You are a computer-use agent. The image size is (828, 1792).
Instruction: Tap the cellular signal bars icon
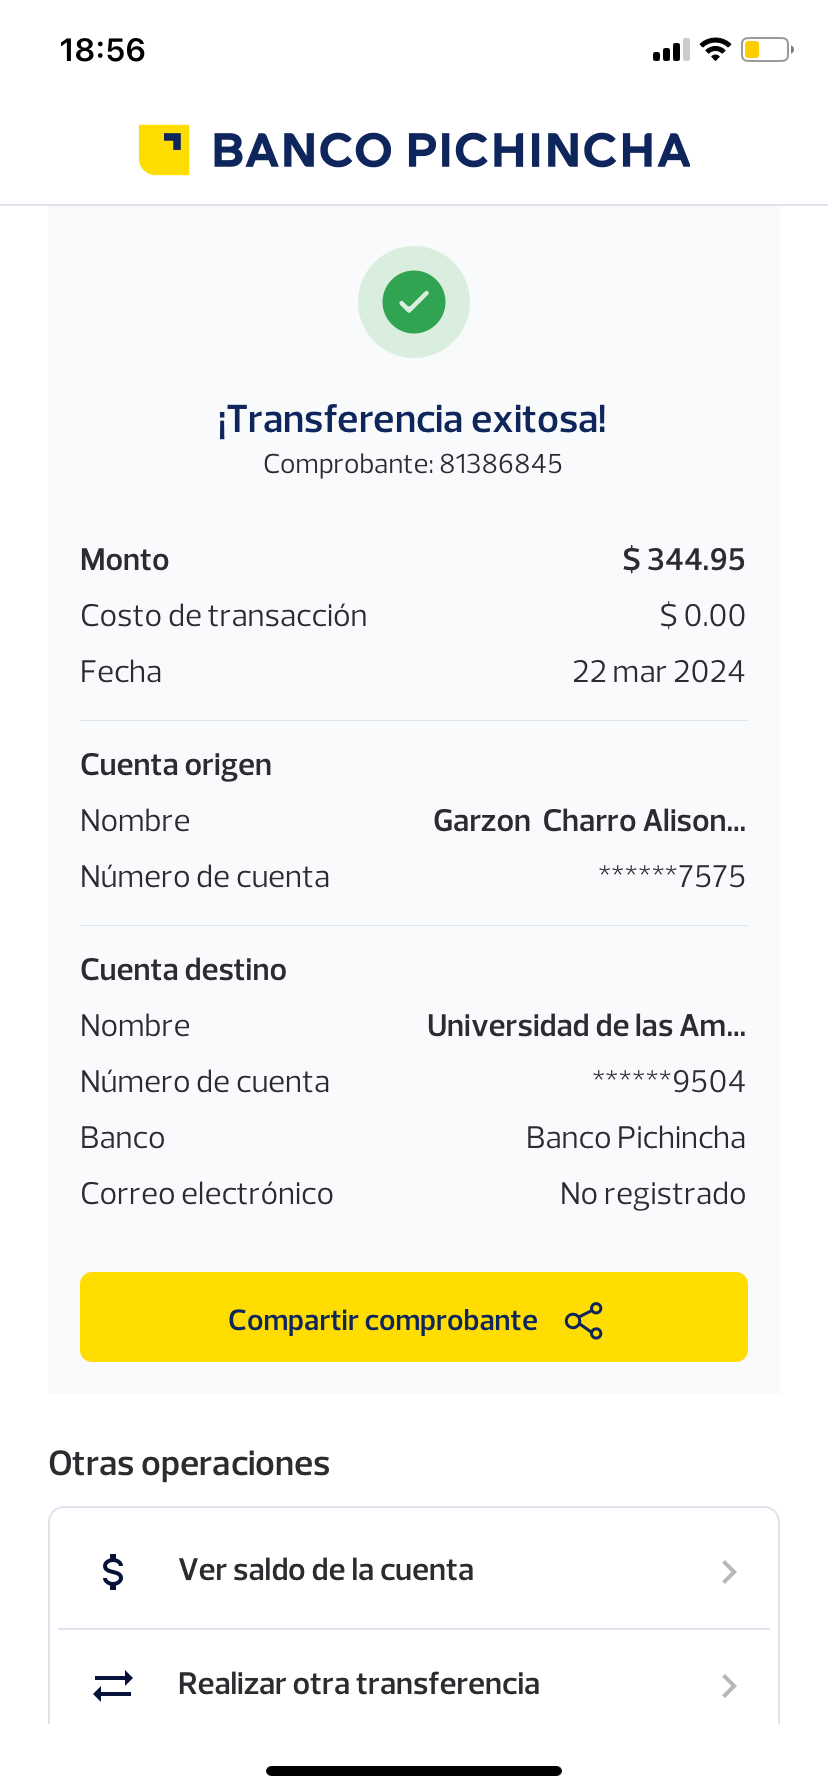670,50
